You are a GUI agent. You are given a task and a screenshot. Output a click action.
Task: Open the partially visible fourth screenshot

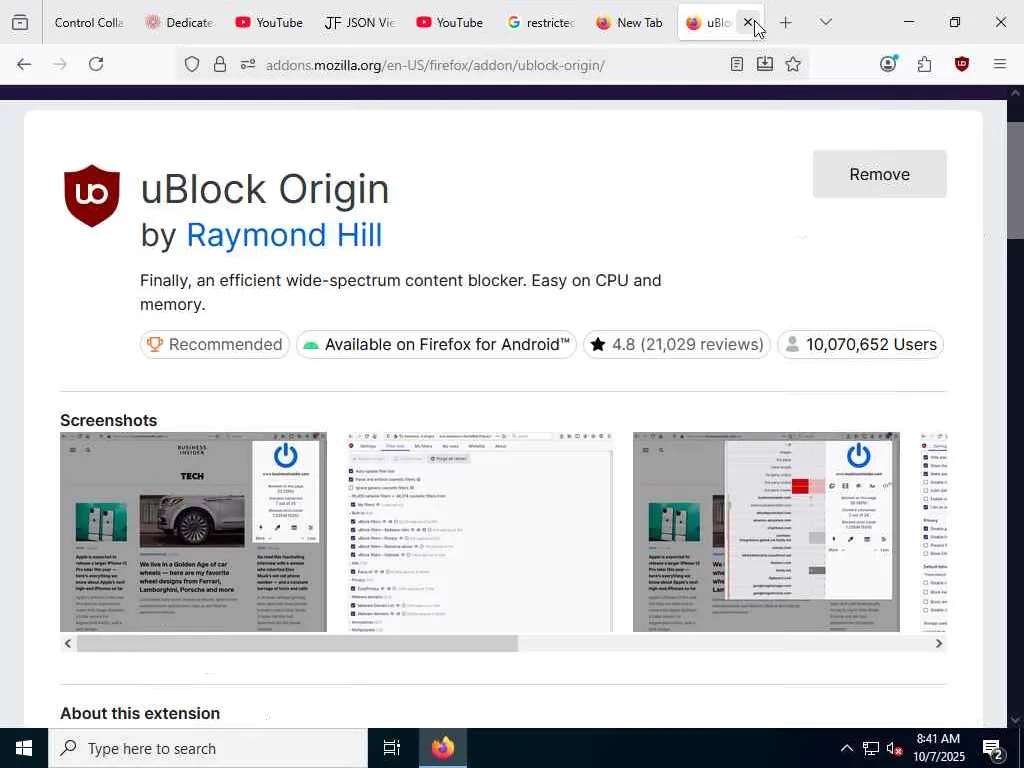(x=933, y=532)
